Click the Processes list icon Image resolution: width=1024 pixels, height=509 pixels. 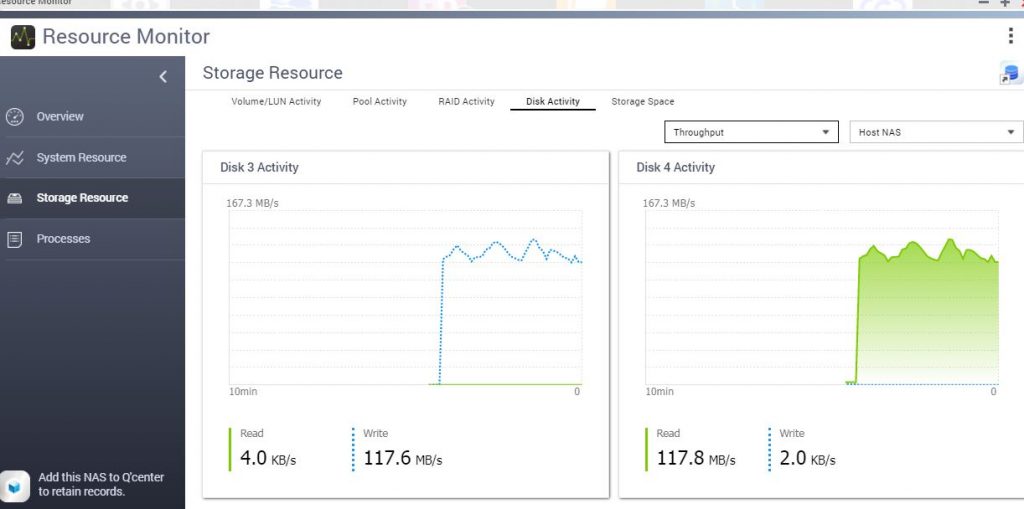pos(15,239)
